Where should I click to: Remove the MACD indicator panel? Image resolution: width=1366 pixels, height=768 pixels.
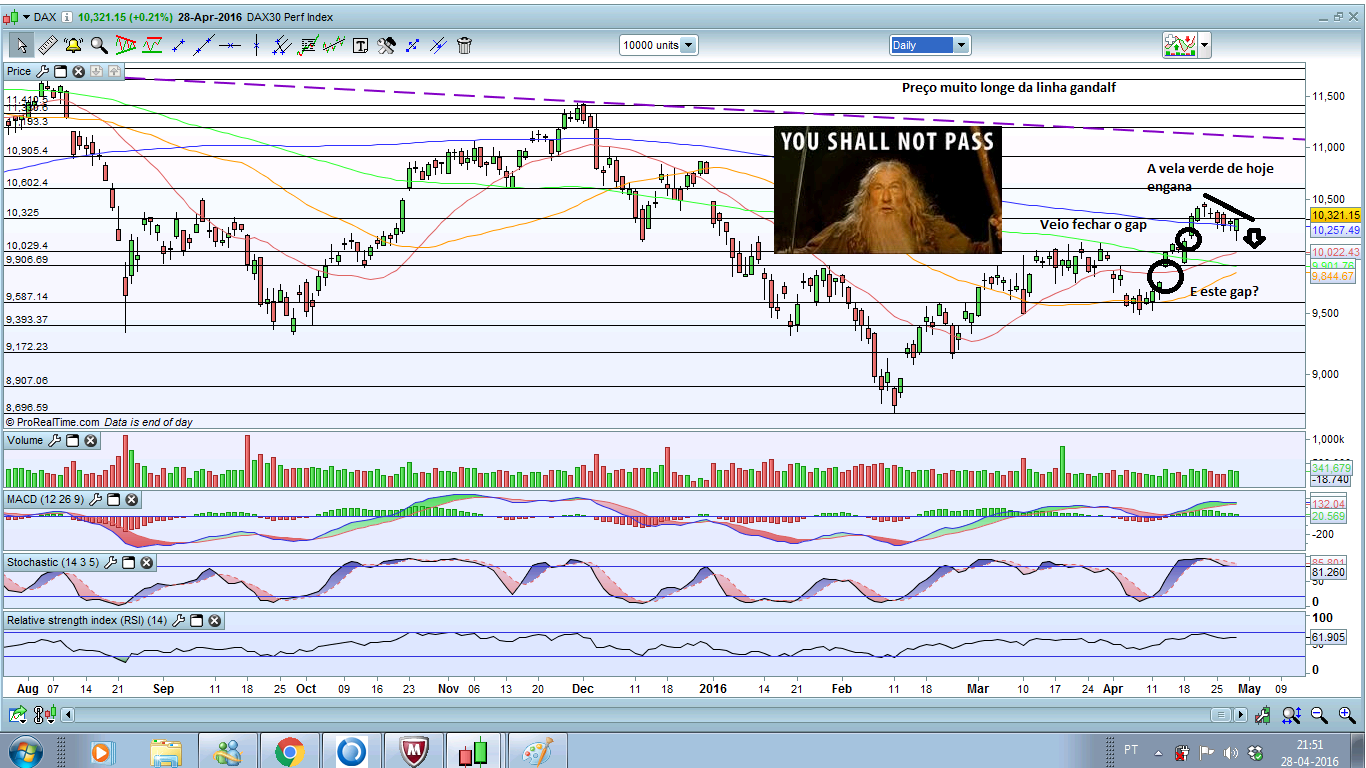coord(131,499)
